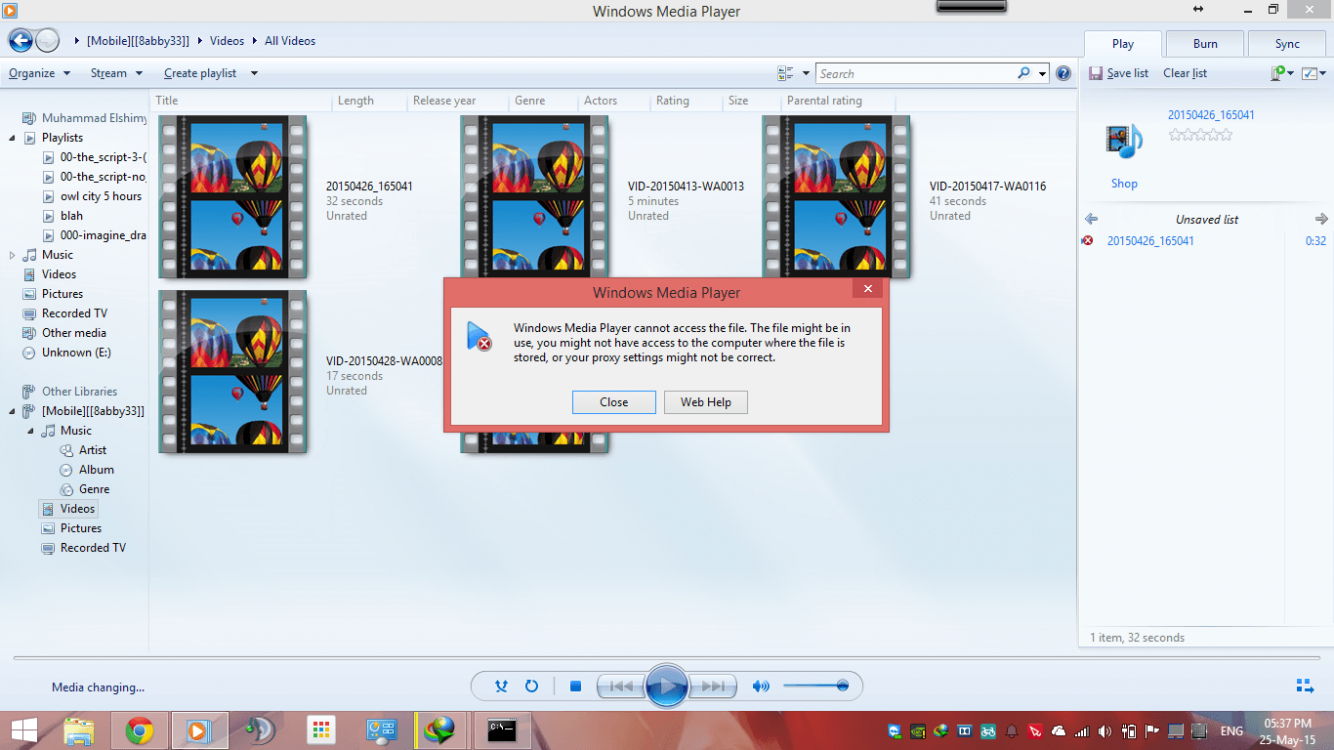Go to previous track

[x=621, y=686]
